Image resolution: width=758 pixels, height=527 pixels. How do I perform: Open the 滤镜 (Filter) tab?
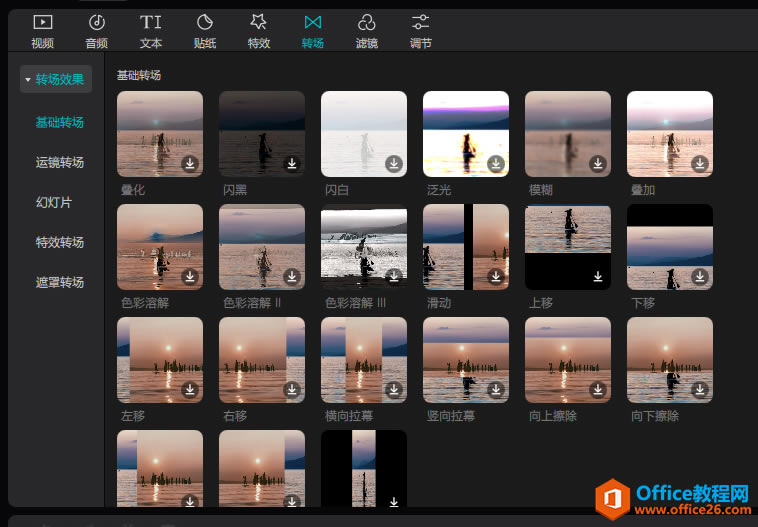pos(366,32)
